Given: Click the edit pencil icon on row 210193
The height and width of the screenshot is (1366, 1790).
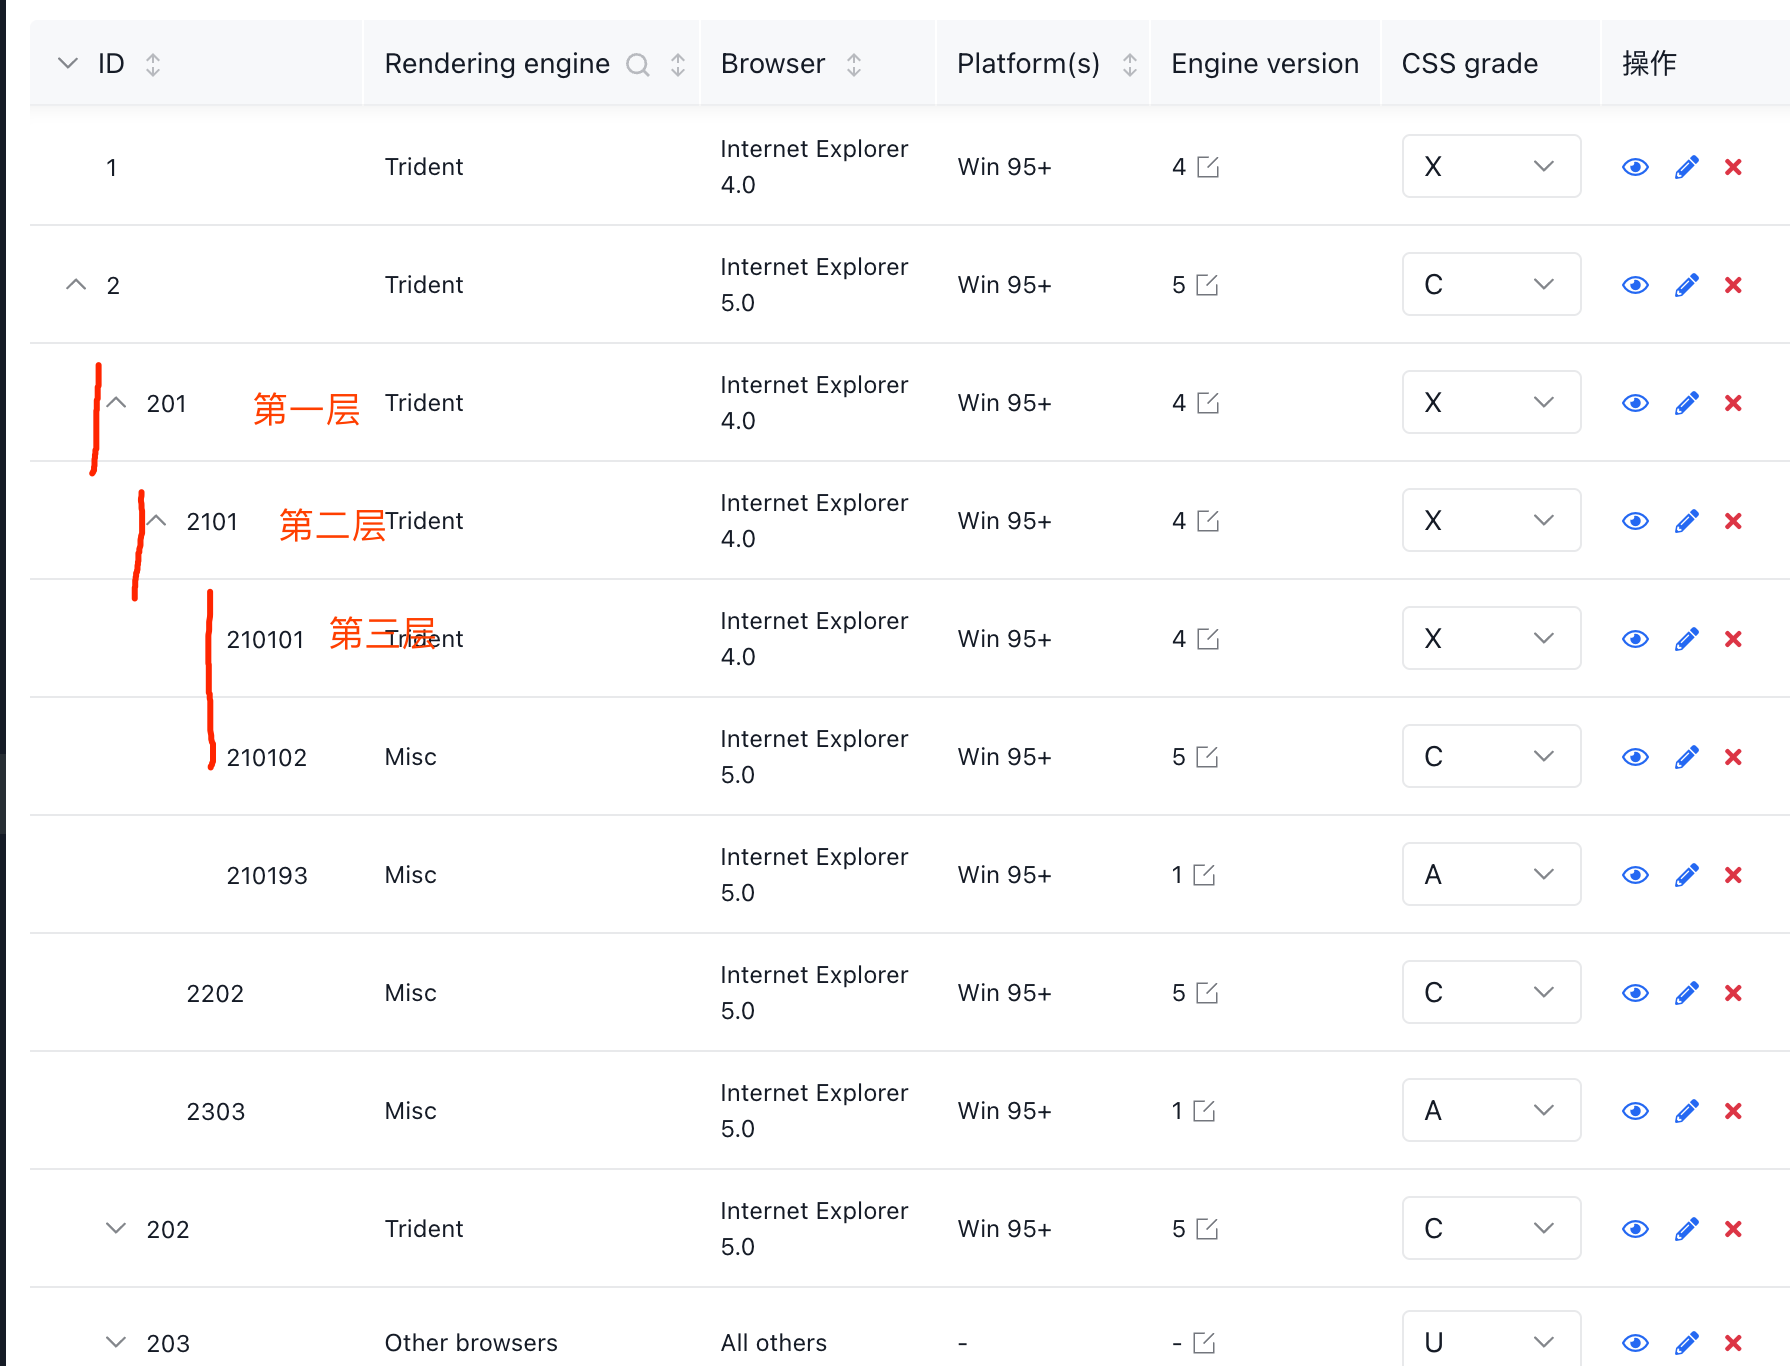Looking at the screenshot, I should pos(1686,874).
